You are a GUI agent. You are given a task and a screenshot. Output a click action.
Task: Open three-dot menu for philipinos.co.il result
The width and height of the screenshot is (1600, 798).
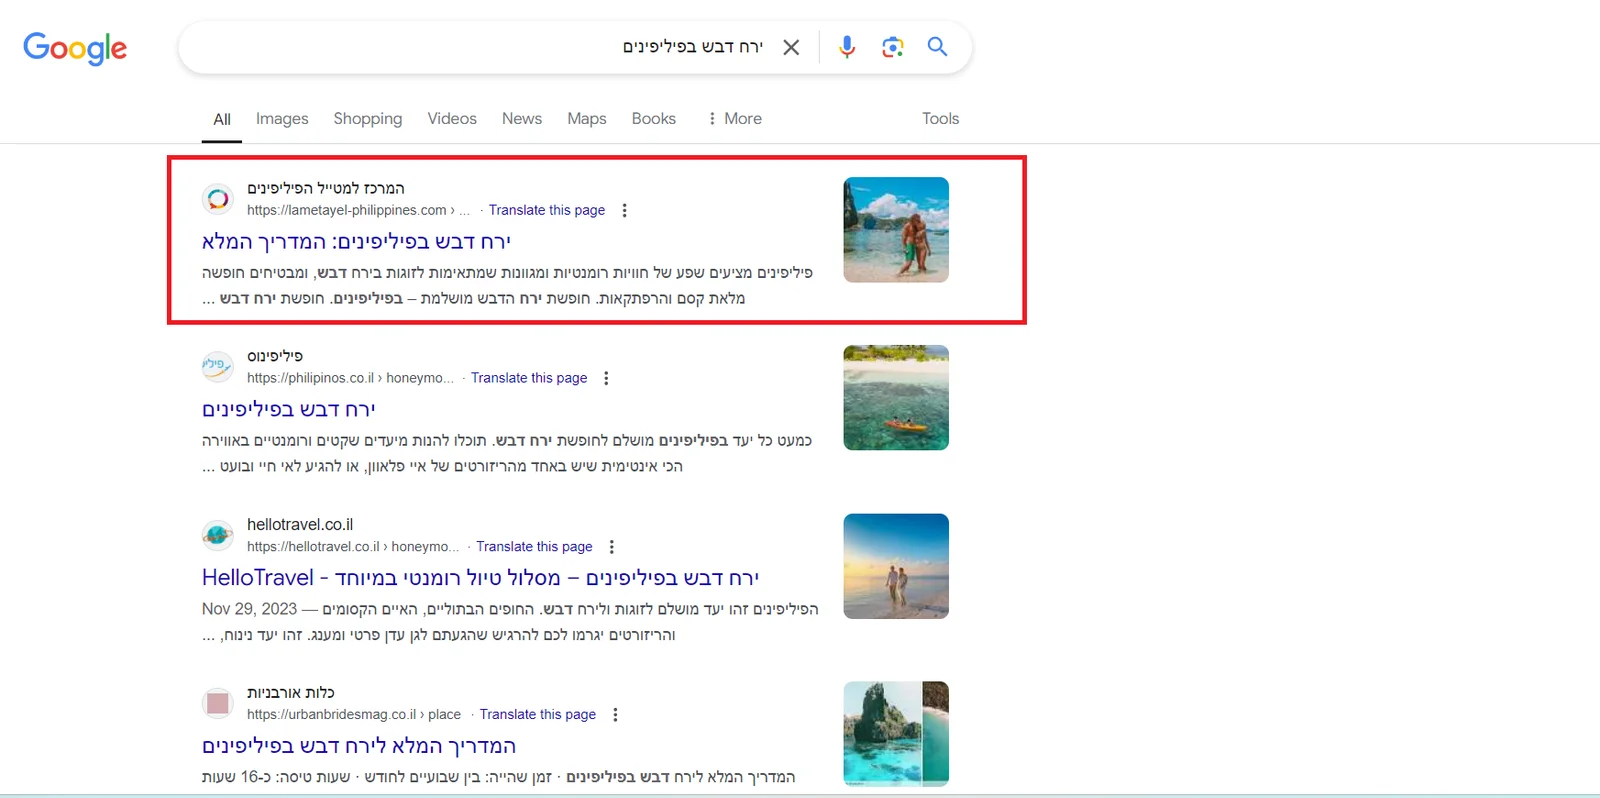coord(606,378)
